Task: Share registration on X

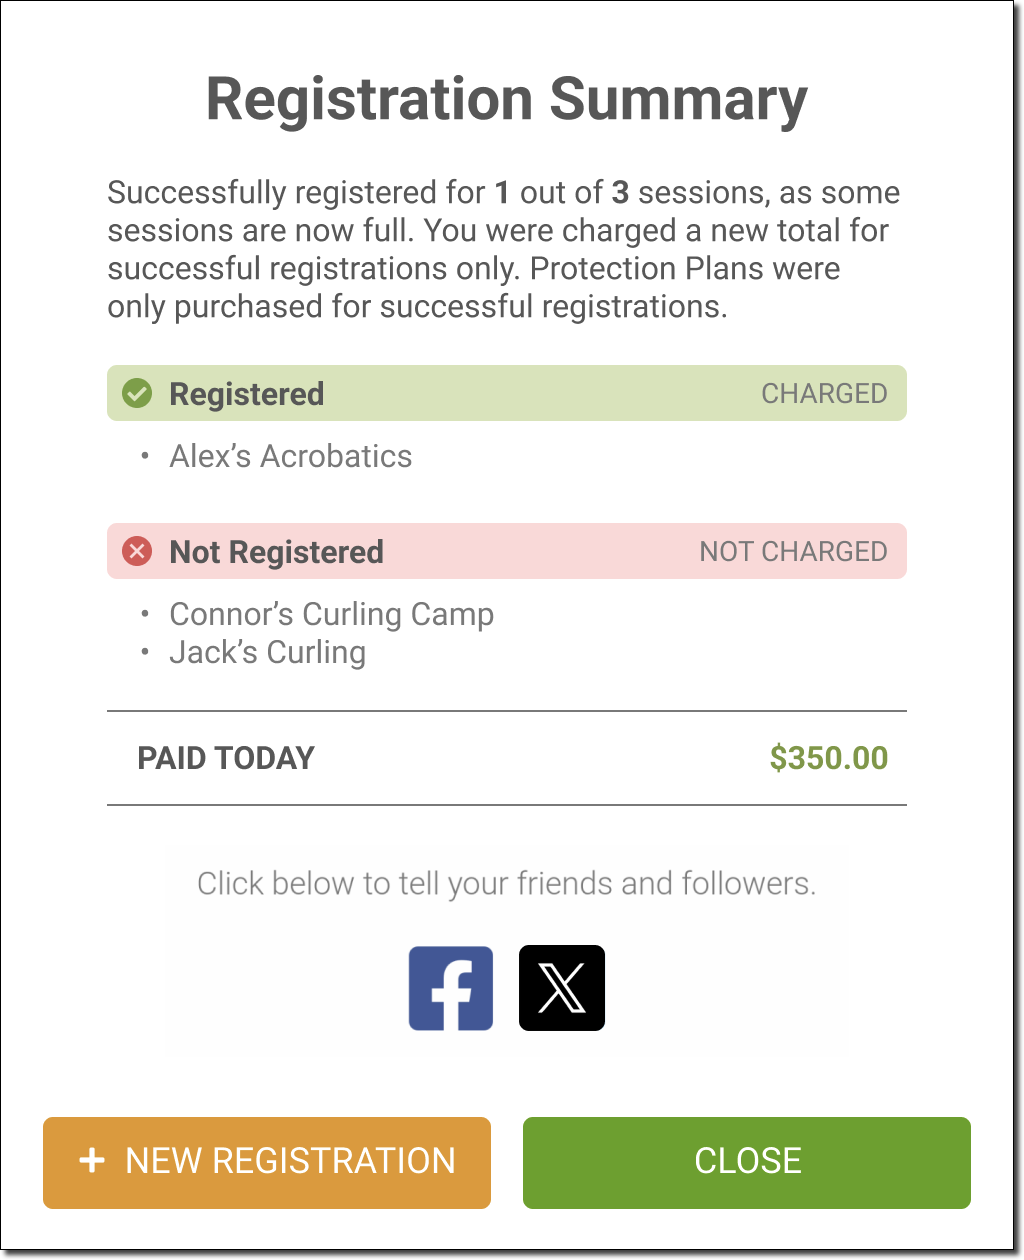Action: click(562, 988)
